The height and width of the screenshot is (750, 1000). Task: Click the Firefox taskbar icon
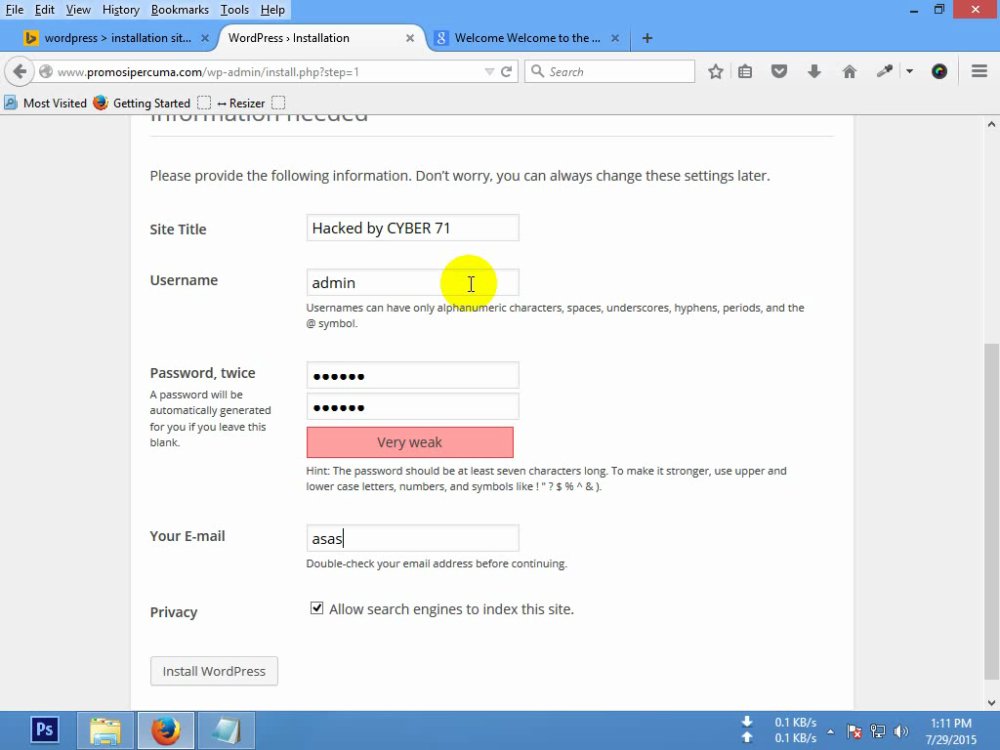(166, 731)
